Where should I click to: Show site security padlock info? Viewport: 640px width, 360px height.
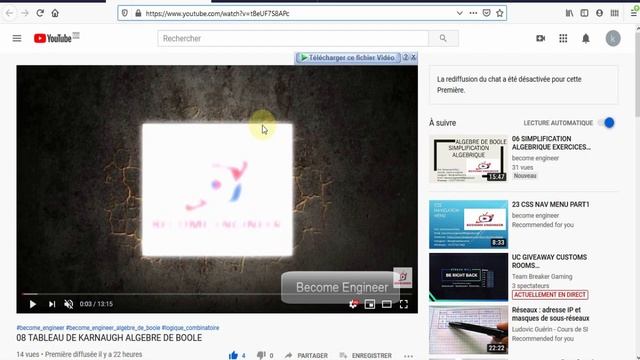pos(138,13)
